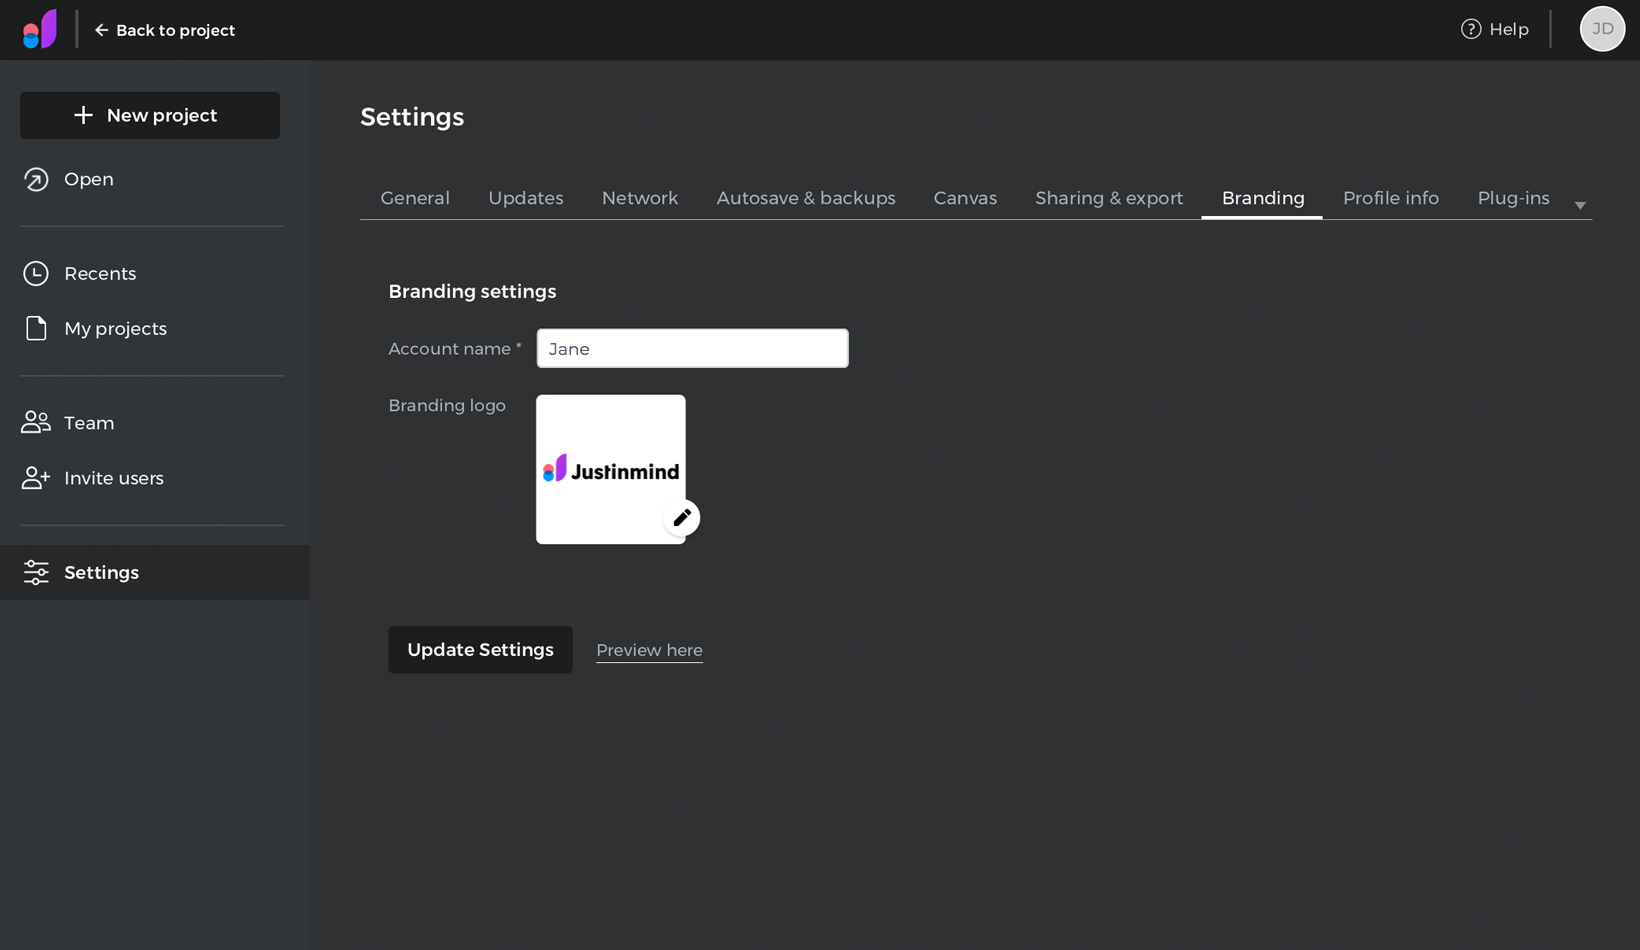1640x950 pixels.
Task: Open the Network tab
Action: pos(640,198)
